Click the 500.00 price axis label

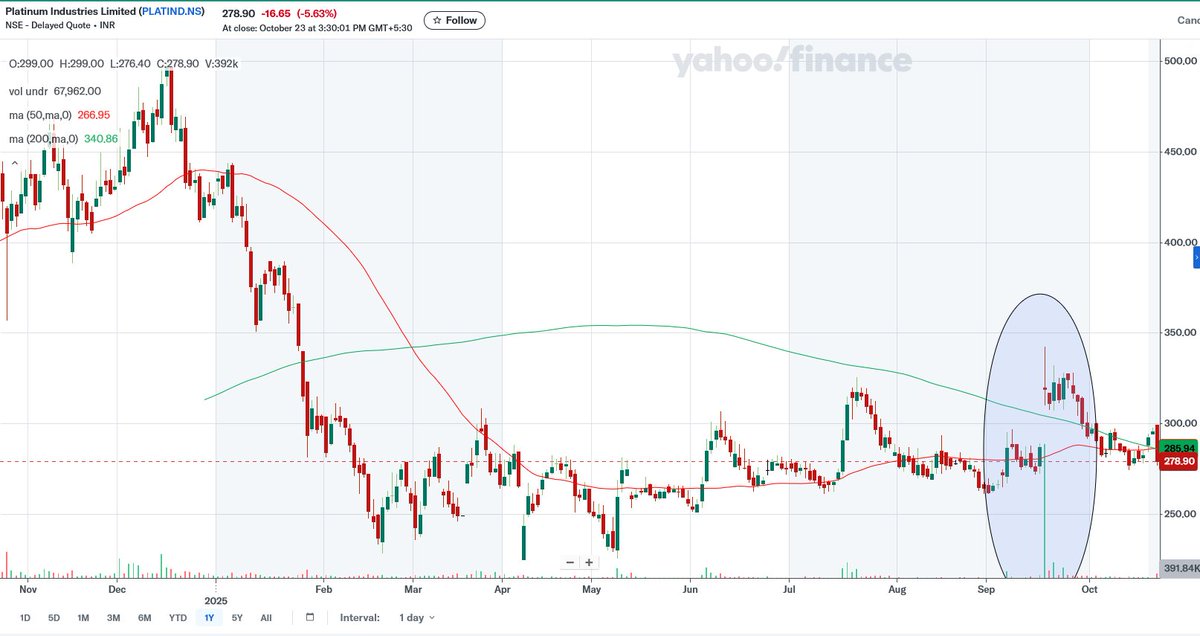[1180, 61]
